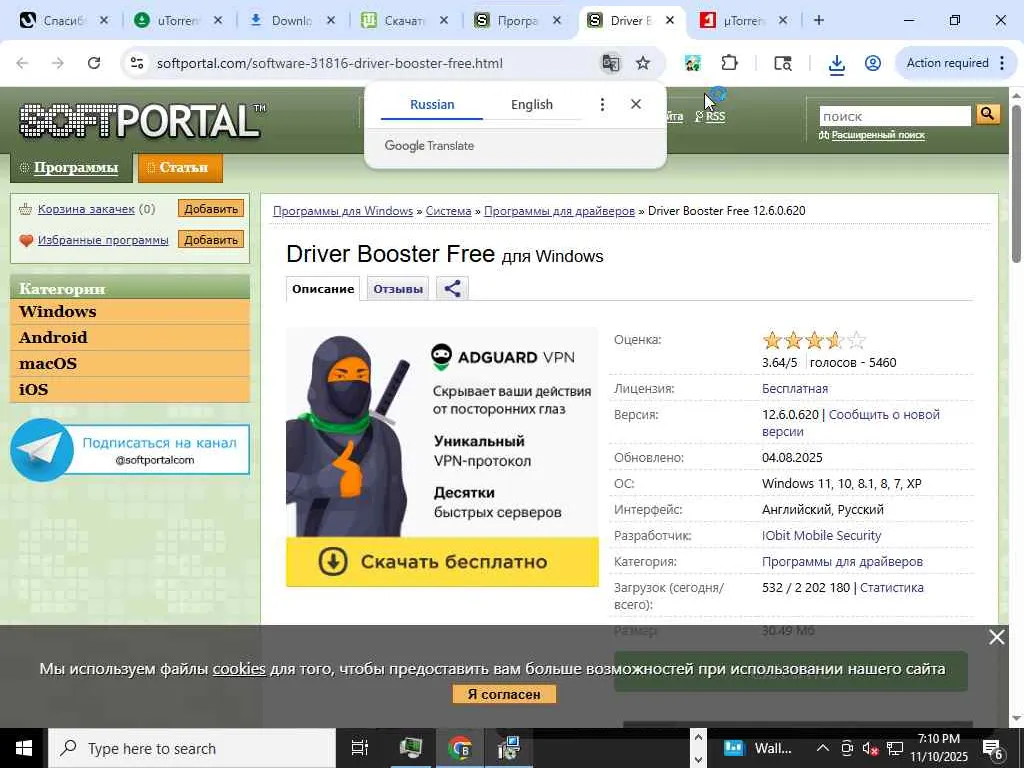Image resolution: width=1024 pixels, height=768 pixels.
Task: Open the Chrome icon in taskbar
Action: pos(460,748)
